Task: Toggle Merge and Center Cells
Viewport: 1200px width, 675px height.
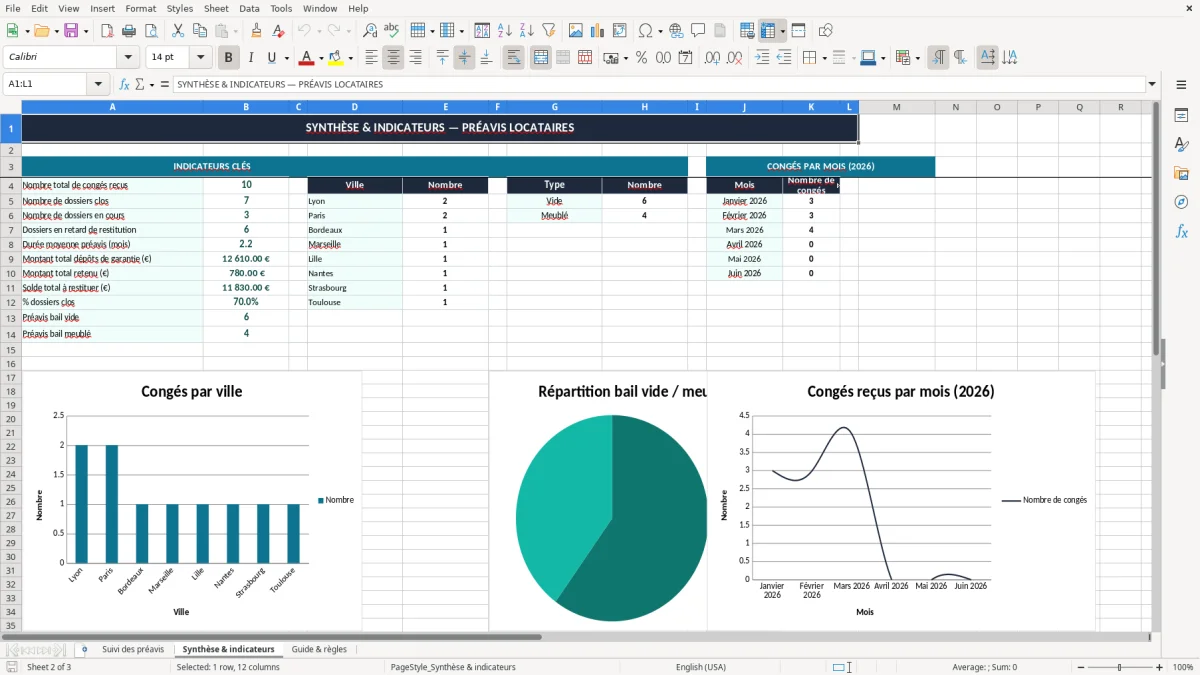Action: tap(541, 58)
